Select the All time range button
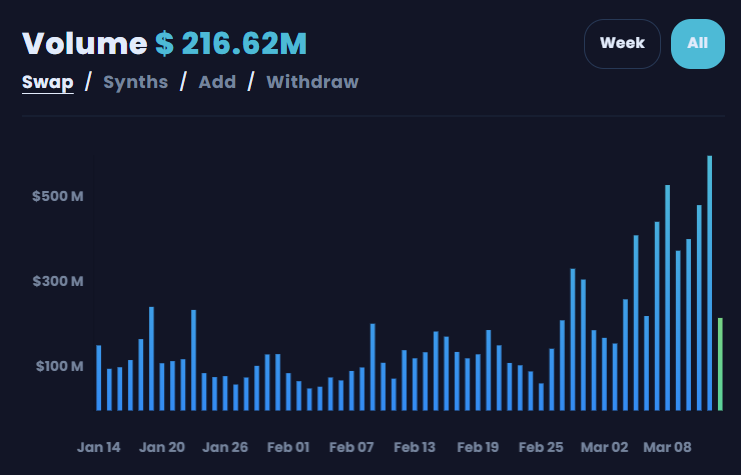 (x=697, y=44)
